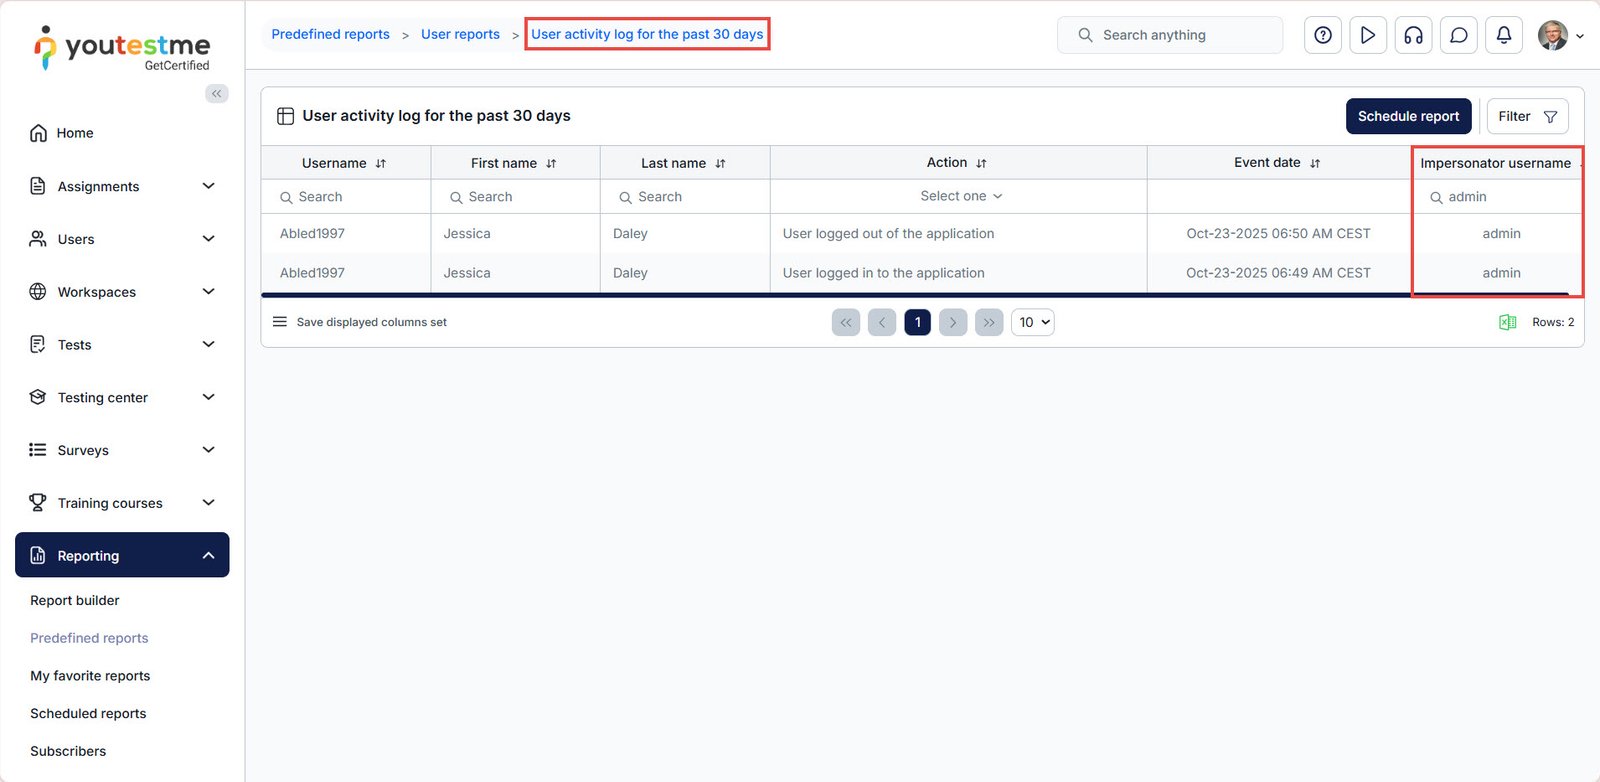Screen dimensions: 1600x782
Task: Click the help question mark icon
Action: coord(1322,35)
